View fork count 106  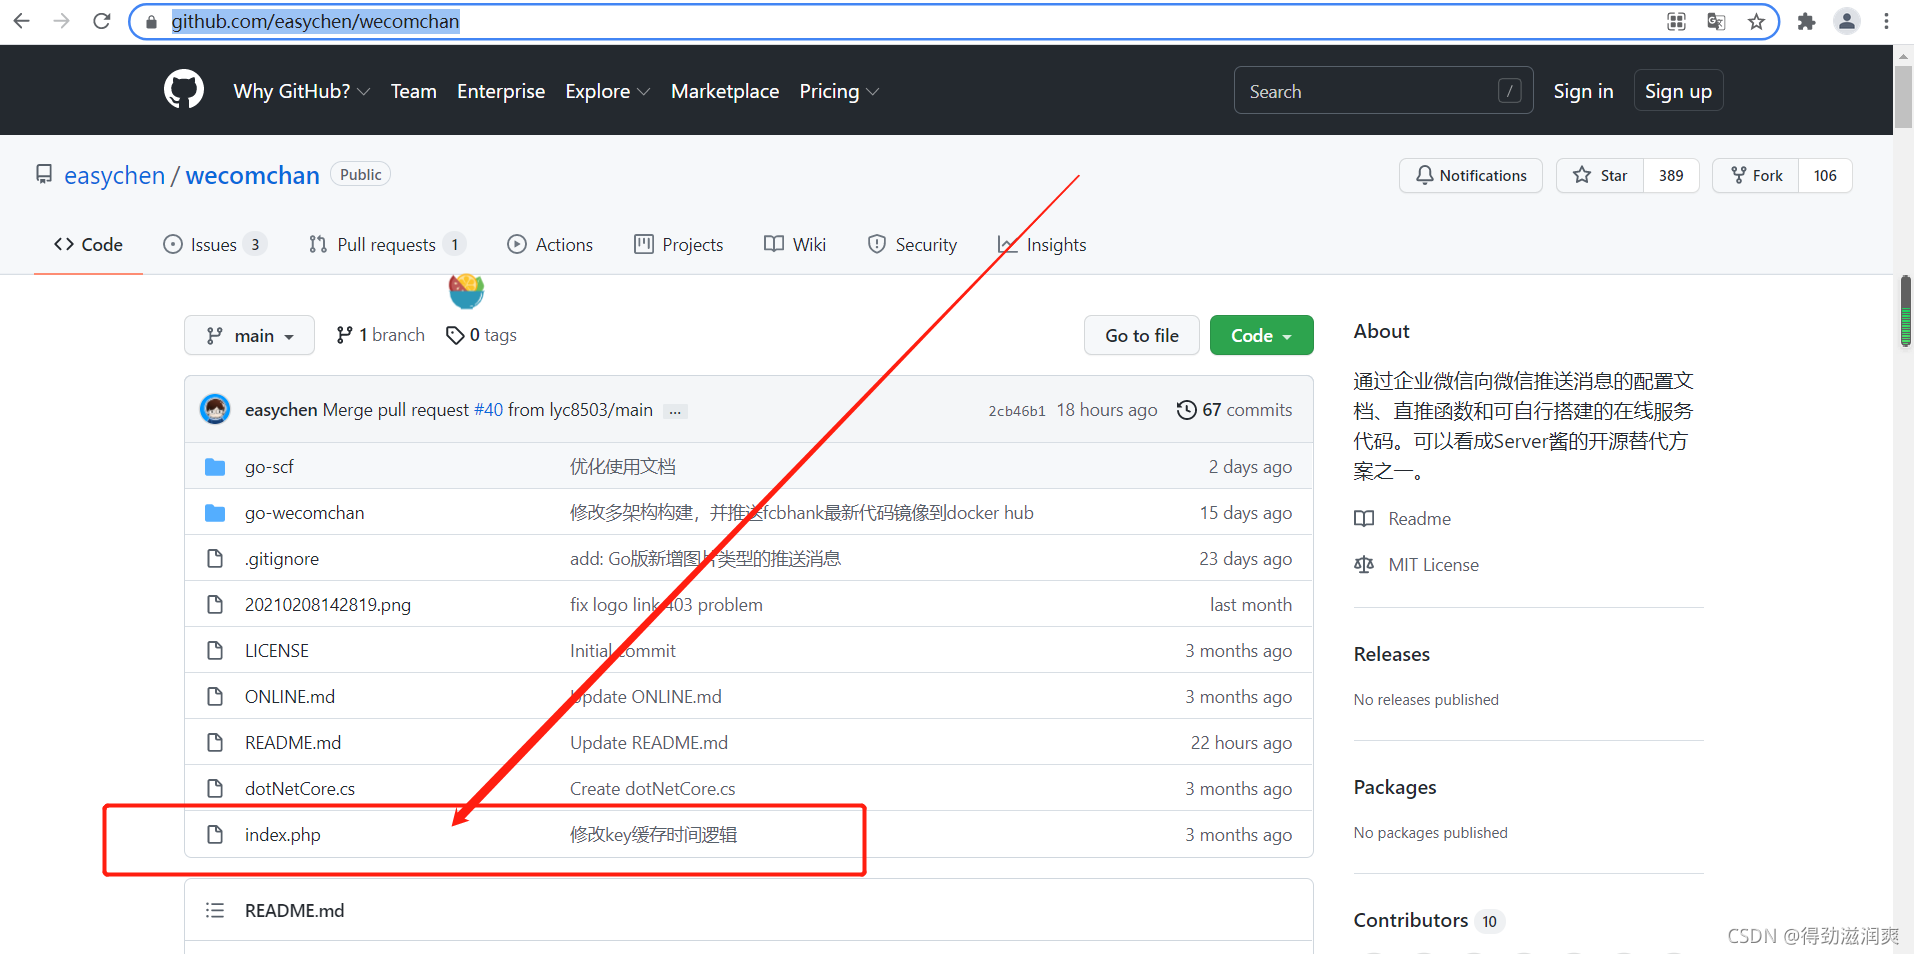1825,175
